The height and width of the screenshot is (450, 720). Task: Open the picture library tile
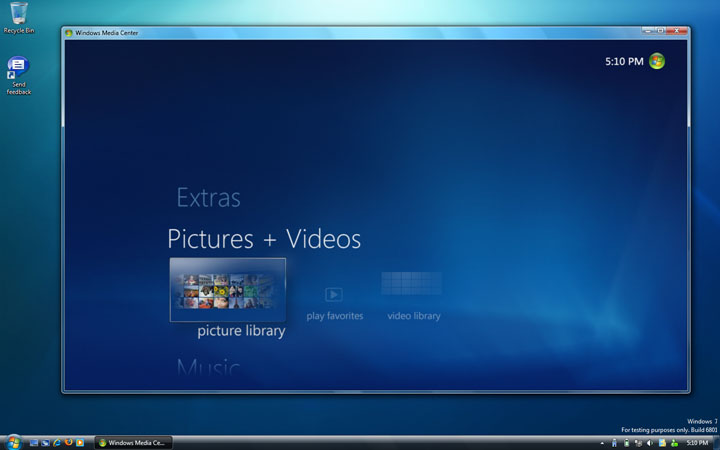click(x=228, y=290)
